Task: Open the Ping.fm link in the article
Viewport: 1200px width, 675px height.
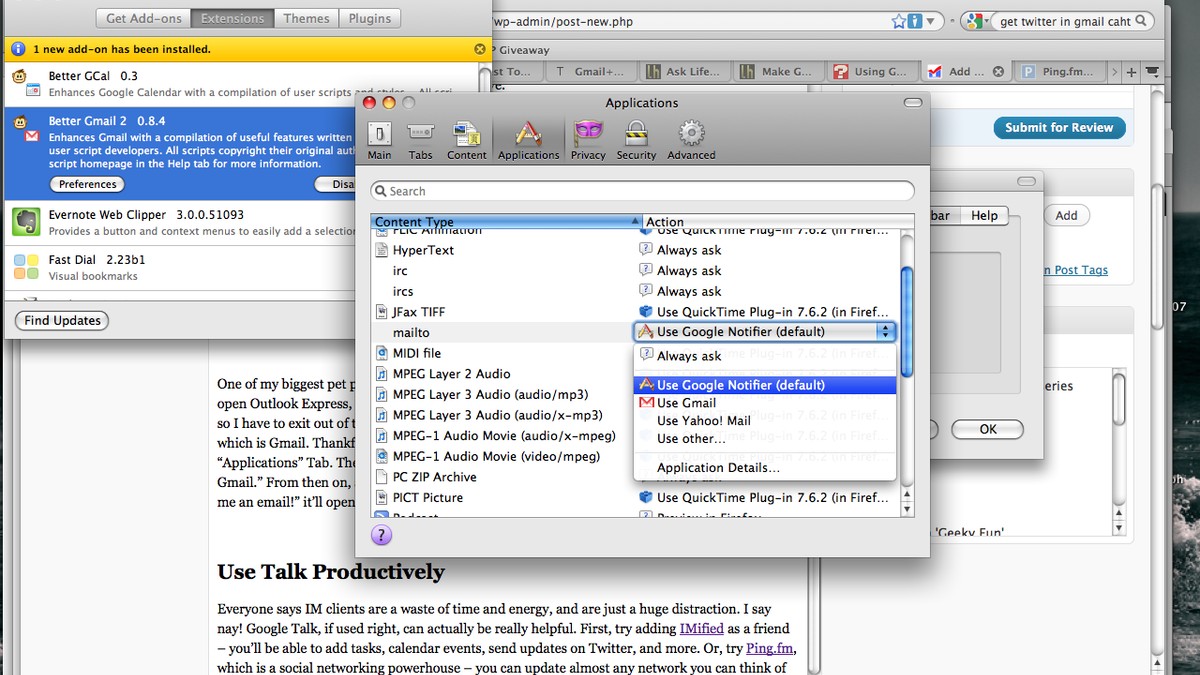Action: 770,648
